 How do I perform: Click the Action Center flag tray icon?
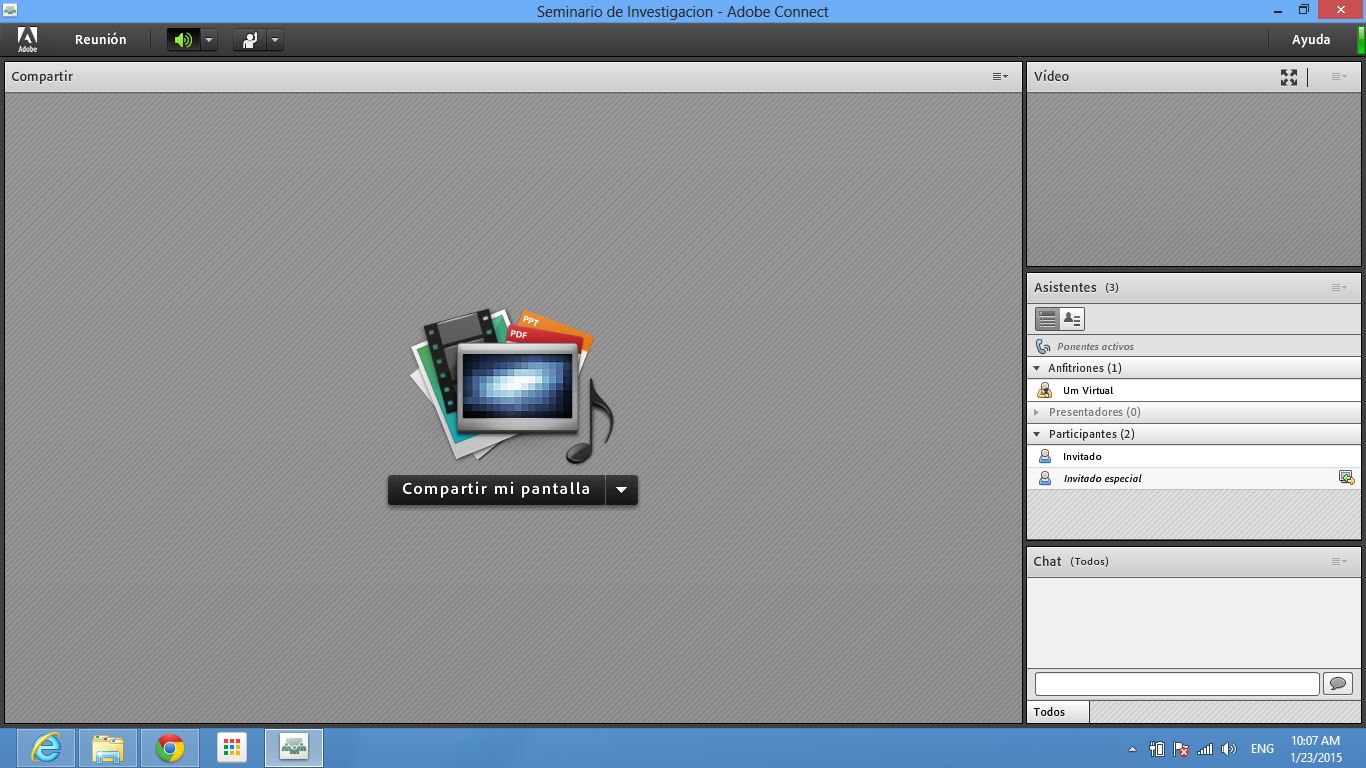1181,749
